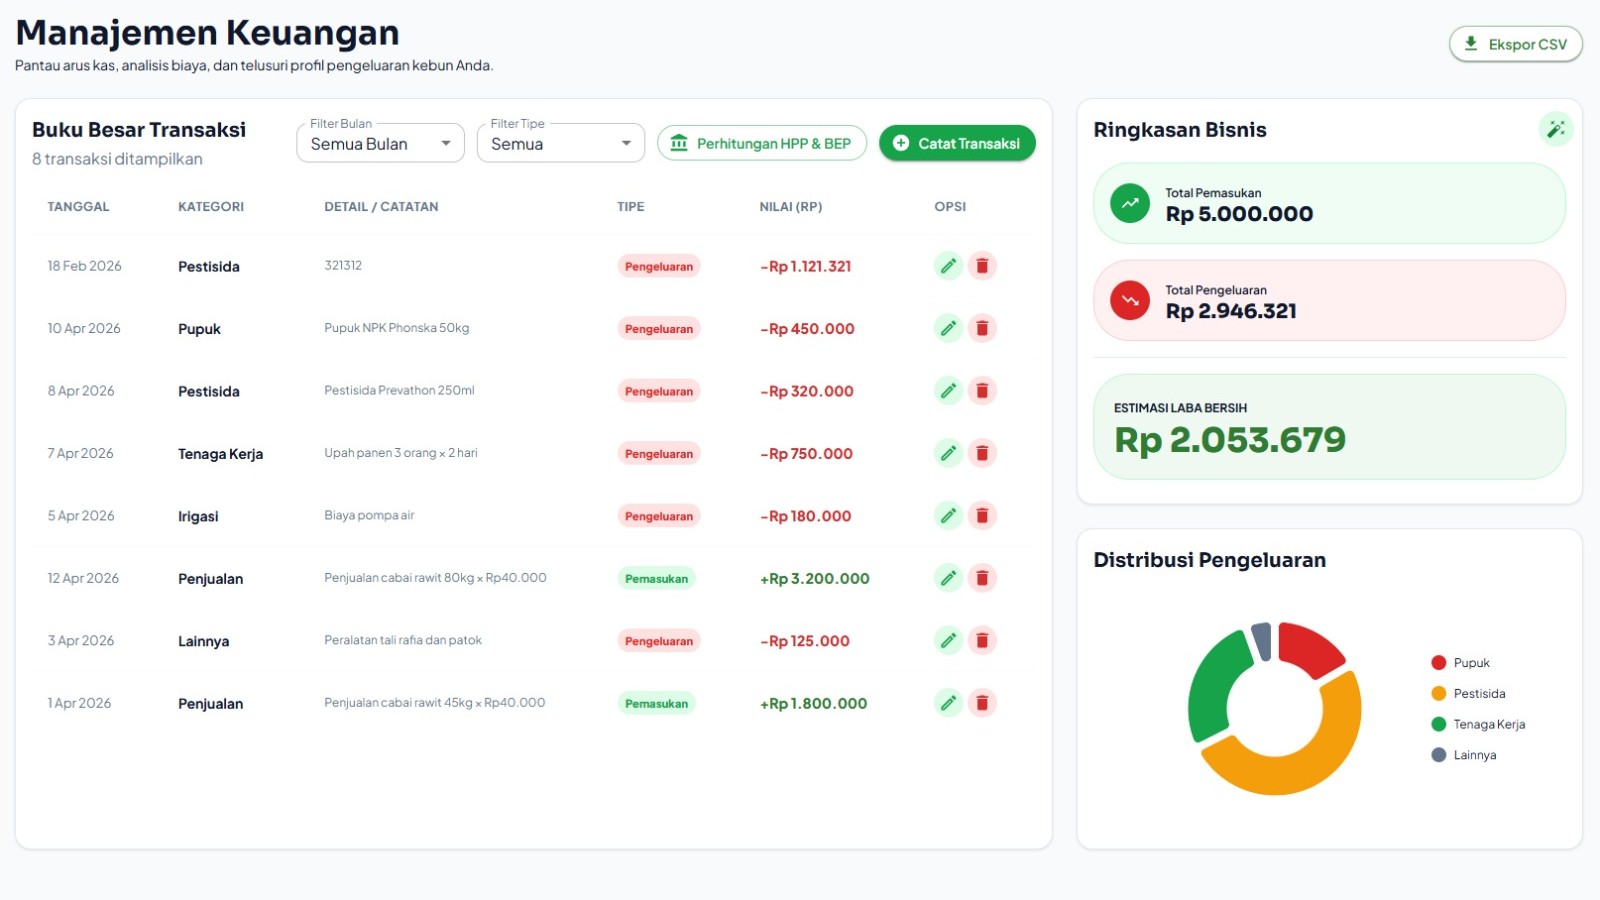Screen dimensions: 1600x900
Task: Click the NILAI (RP) column header
Action: pos(790,207)
